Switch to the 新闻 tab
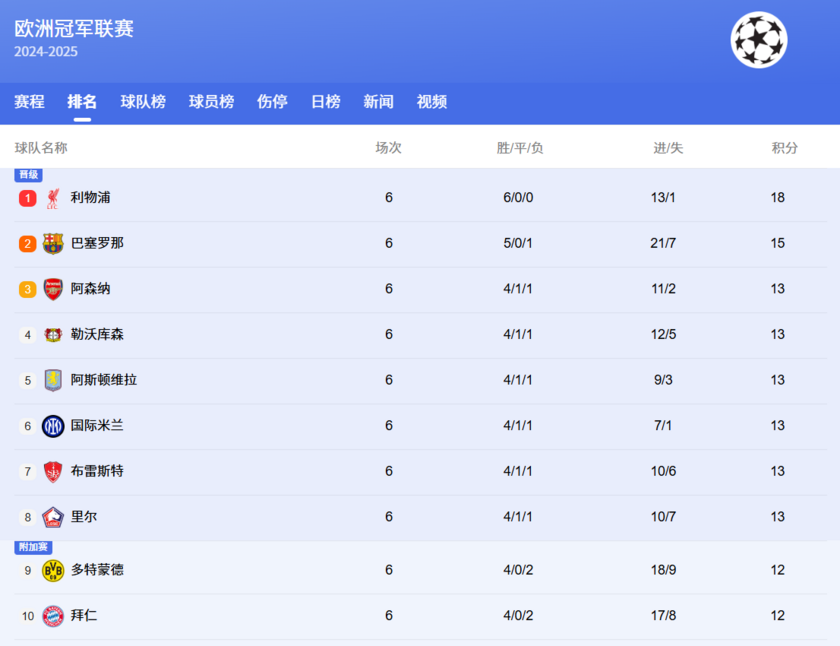 378,102
